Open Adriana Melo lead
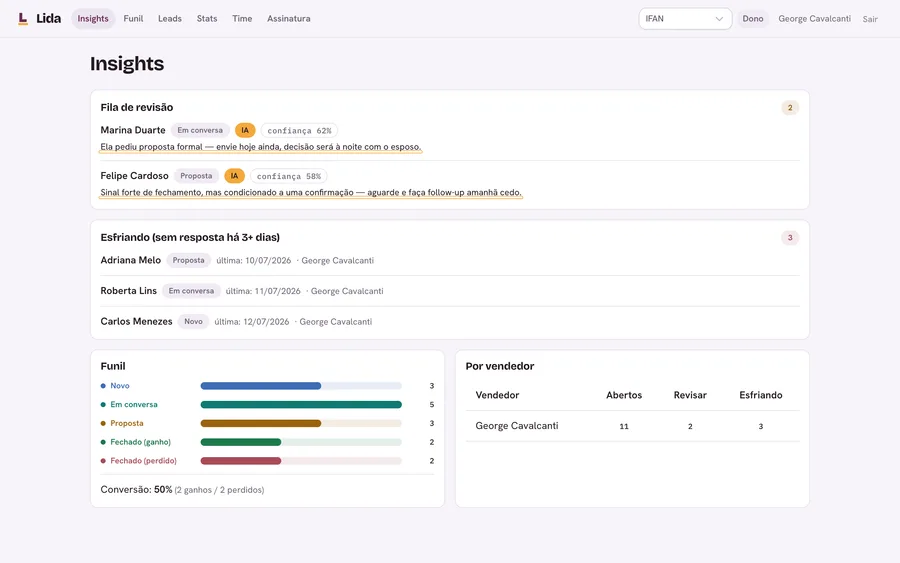Image resolution: width=900 pixels, height=563 pixels. pyautogui.click(x=130, y=260)
